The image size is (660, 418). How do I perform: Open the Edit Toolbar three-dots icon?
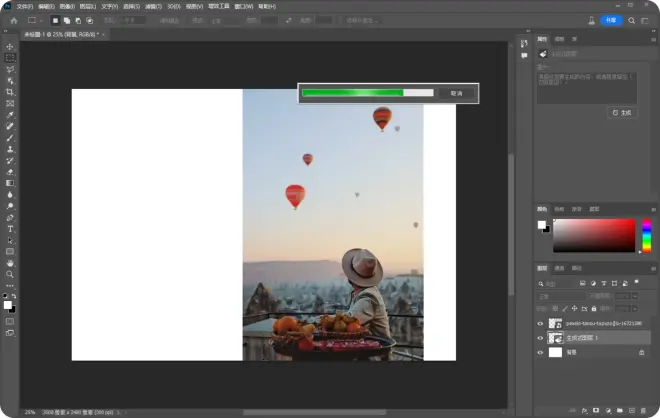click(x=10, y=286)
